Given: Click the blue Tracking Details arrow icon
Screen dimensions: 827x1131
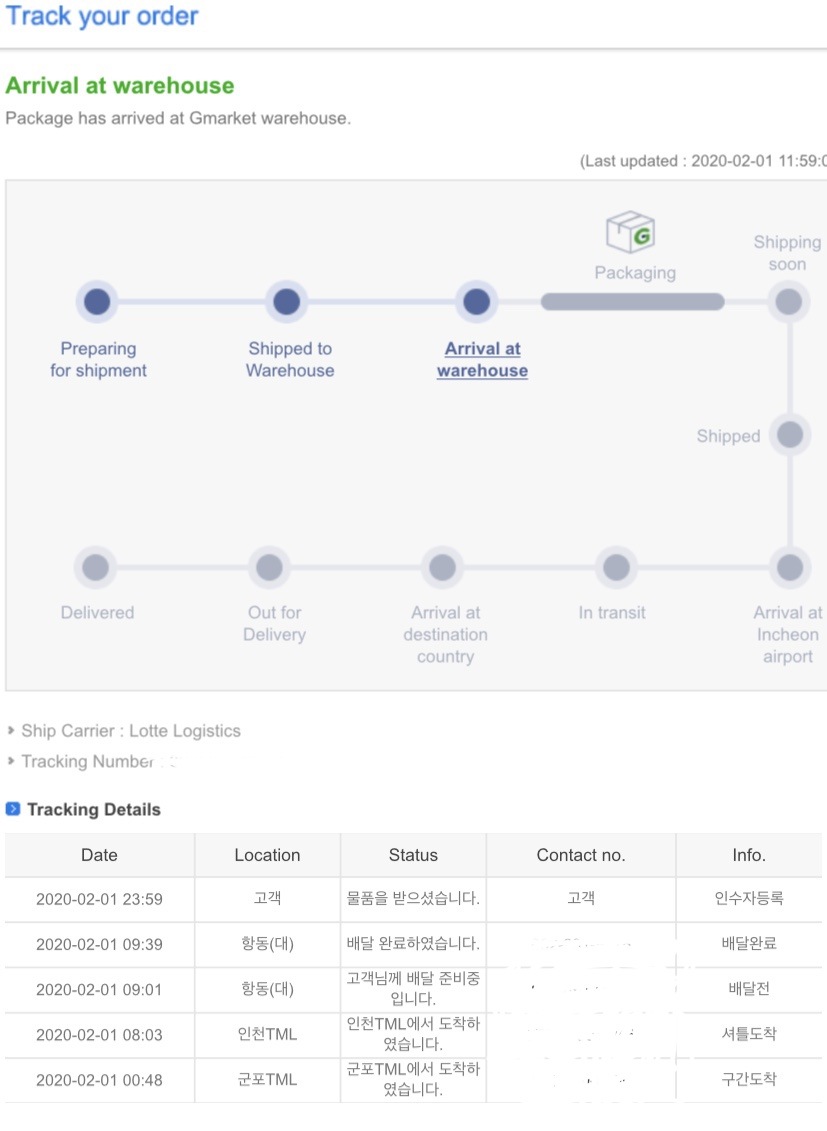Looking at the screenshot, I should click(13, 809).
